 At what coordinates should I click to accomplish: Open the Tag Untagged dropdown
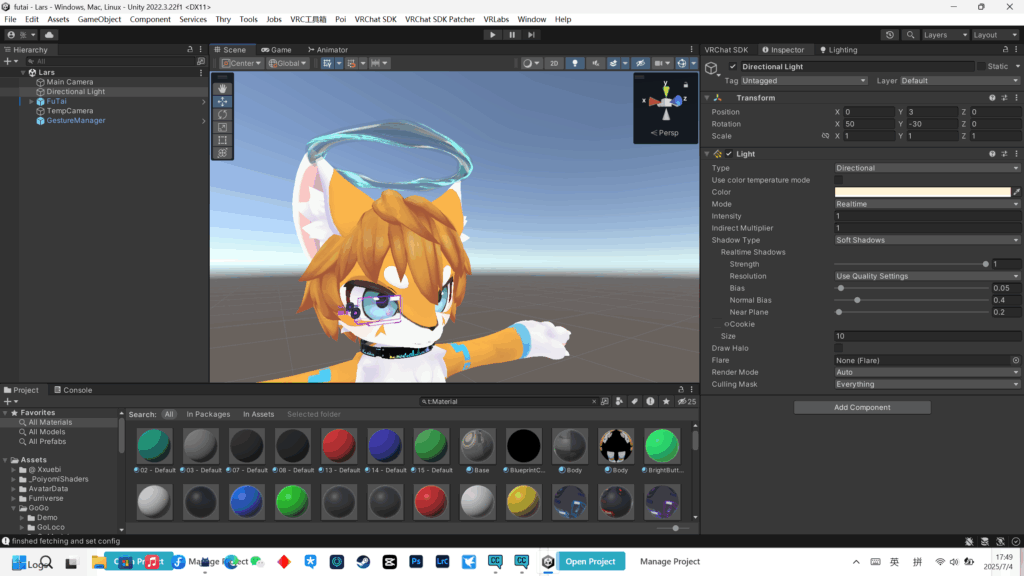pyautogui.click(x=804, y=81)
